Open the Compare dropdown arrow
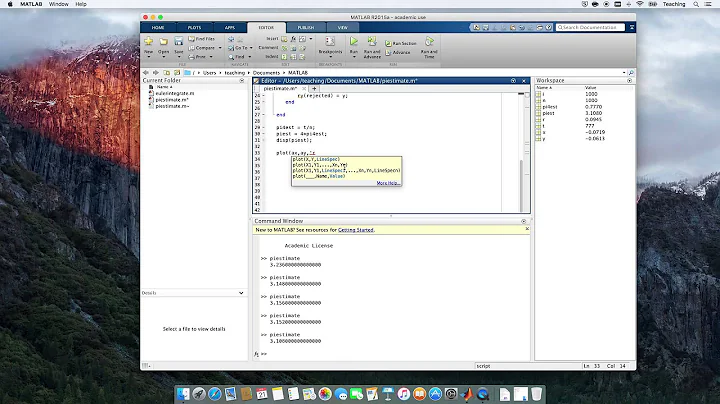The height and width of the screenshot is (404, 720). point(220,48)
